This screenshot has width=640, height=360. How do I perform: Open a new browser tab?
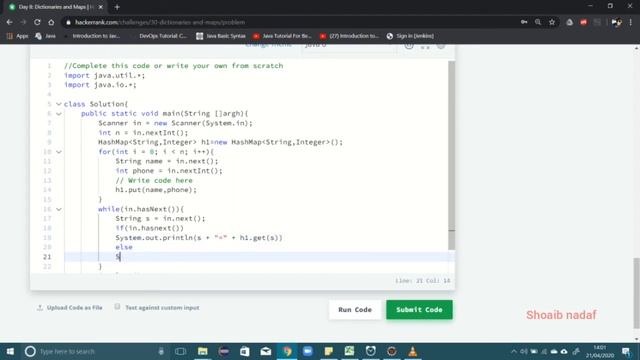click(x=117, y=7)
